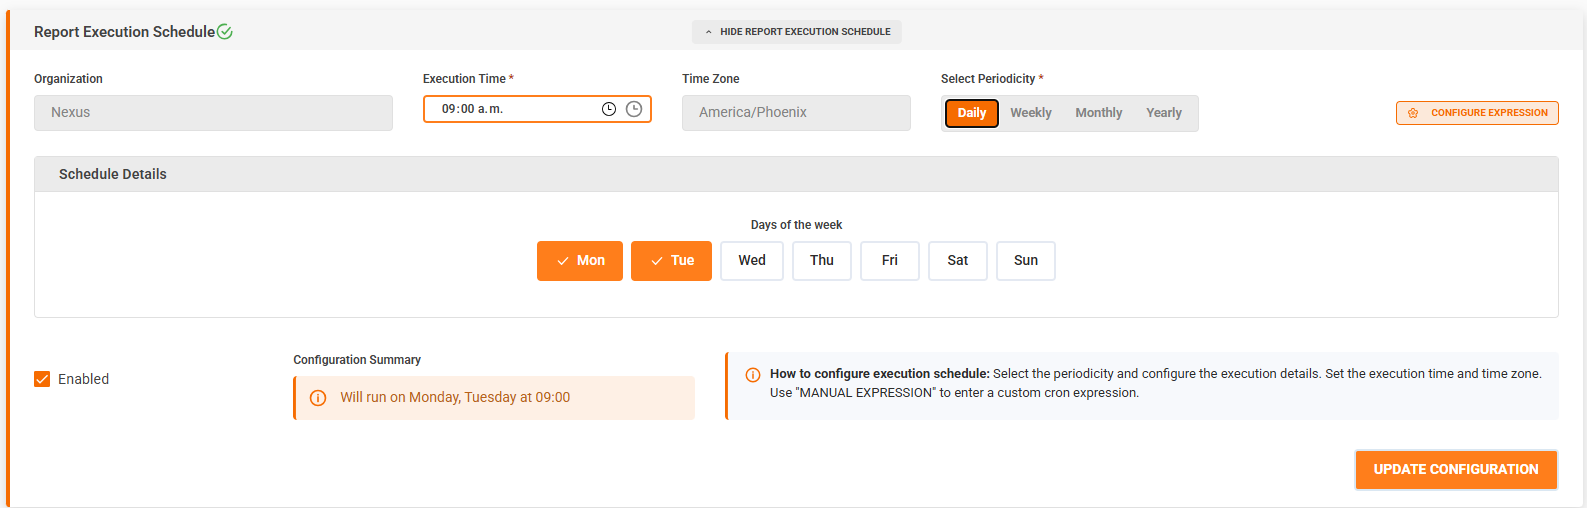Click the green checkmark status icon
The image size is (1587, 508).
click(225, 32)
